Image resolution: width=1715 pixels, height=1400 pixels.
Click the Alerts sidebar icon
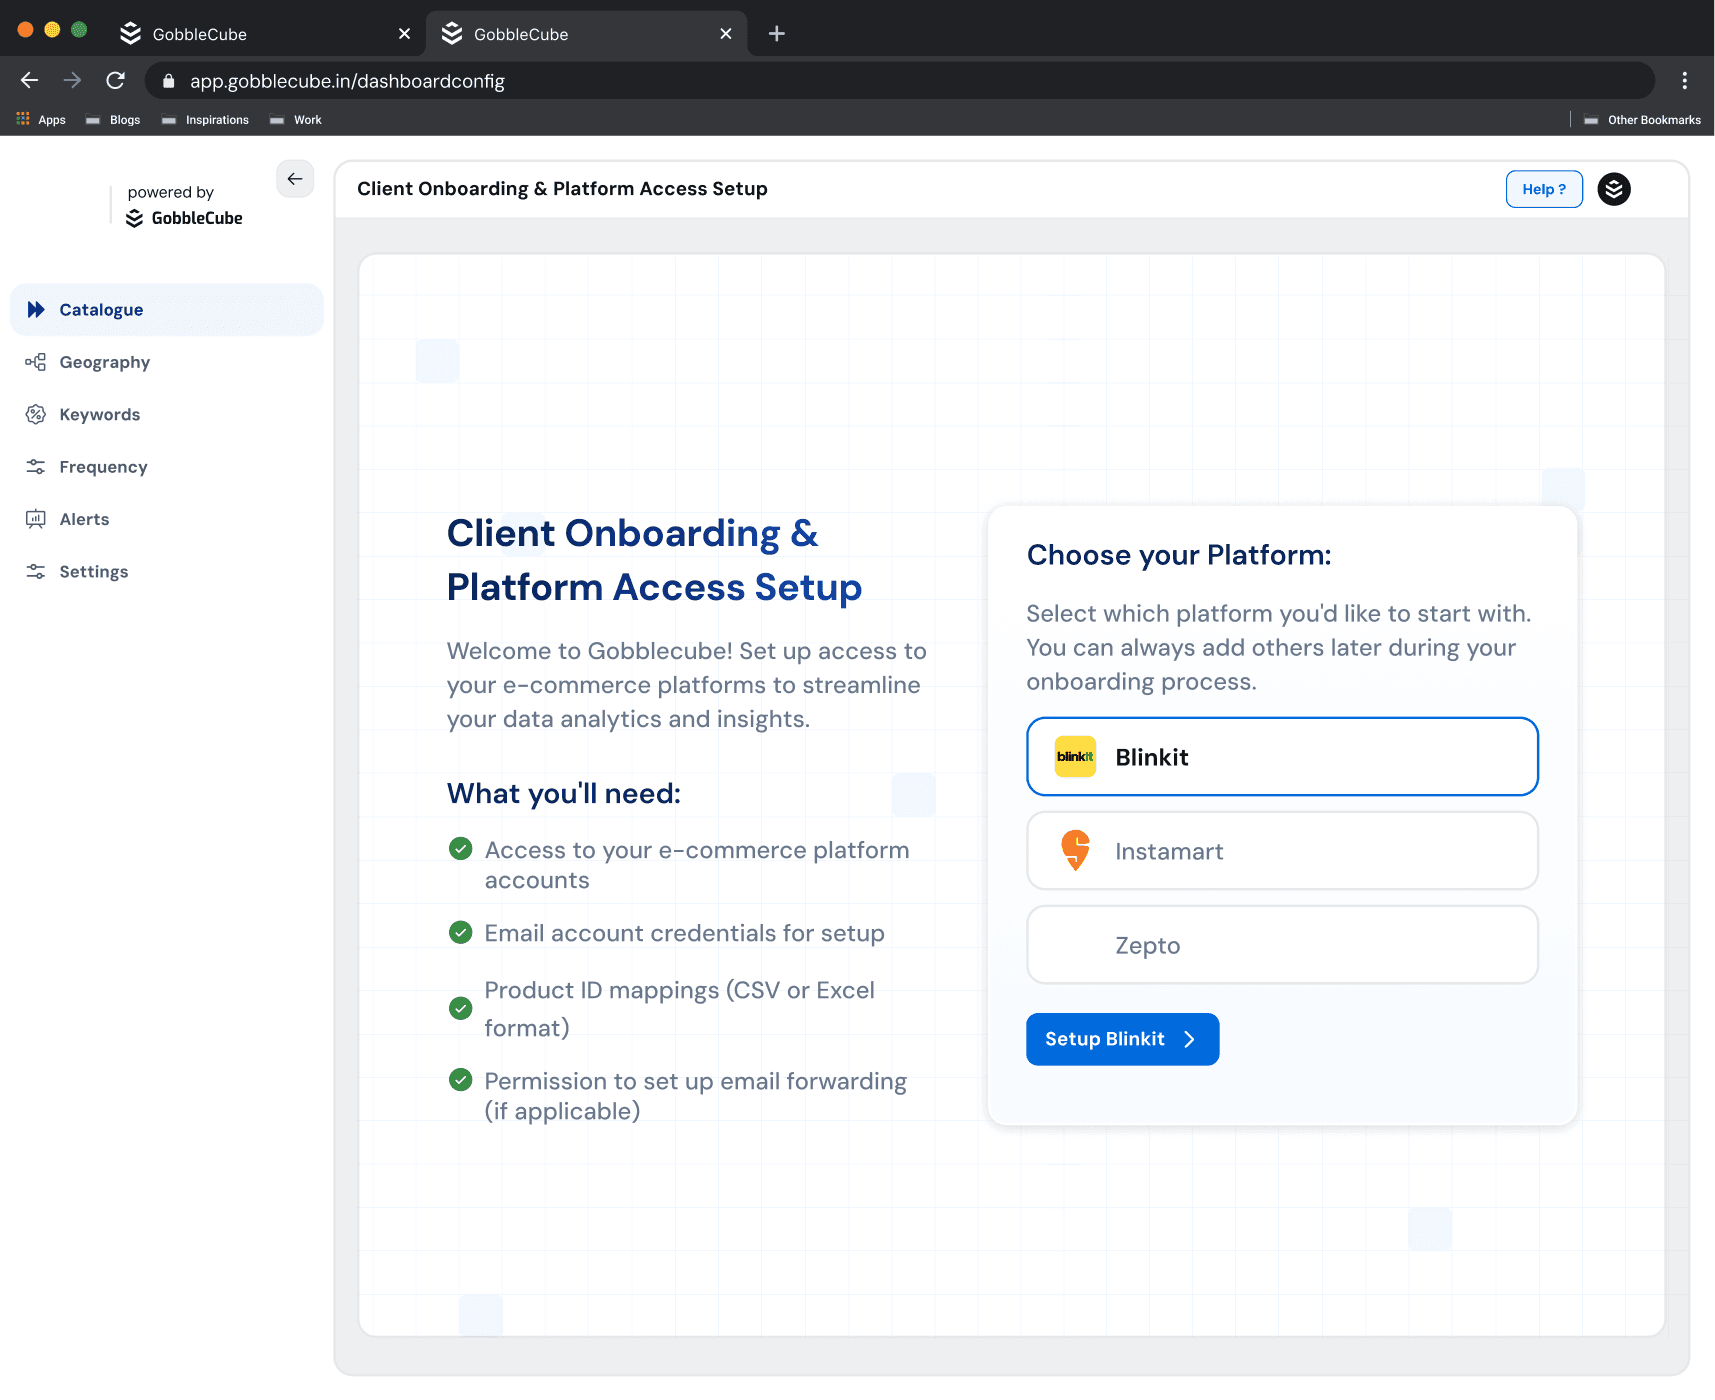coord(36,519)
